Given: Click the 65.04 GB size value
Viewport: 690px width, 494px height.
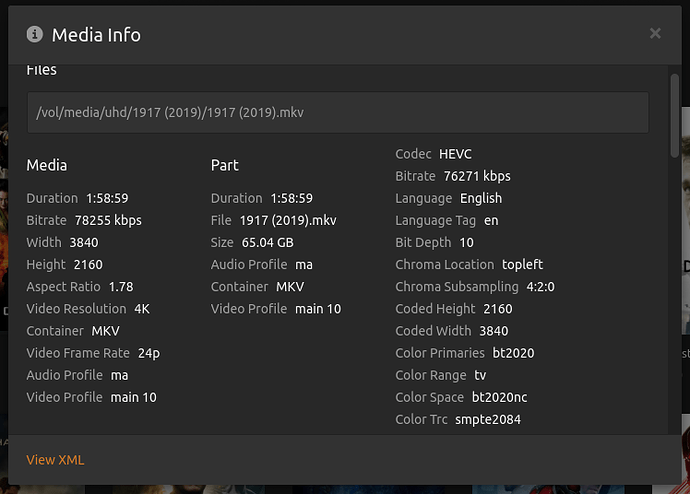Looking at the screenshot, I should pyautogui.click(x=268, y=242).
